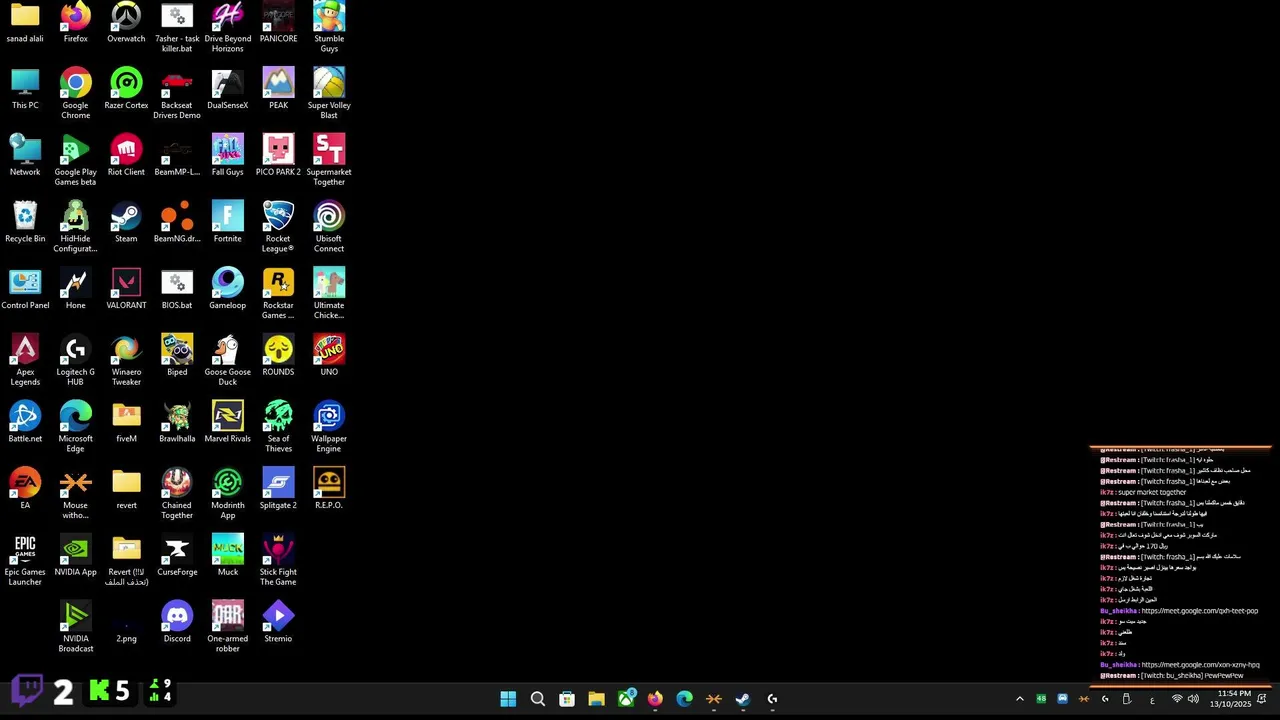Image resolution: width=1280 pixels, height=720 pixels.
Task: Select the fiveM folder on desktop
Action: point(126,422)
